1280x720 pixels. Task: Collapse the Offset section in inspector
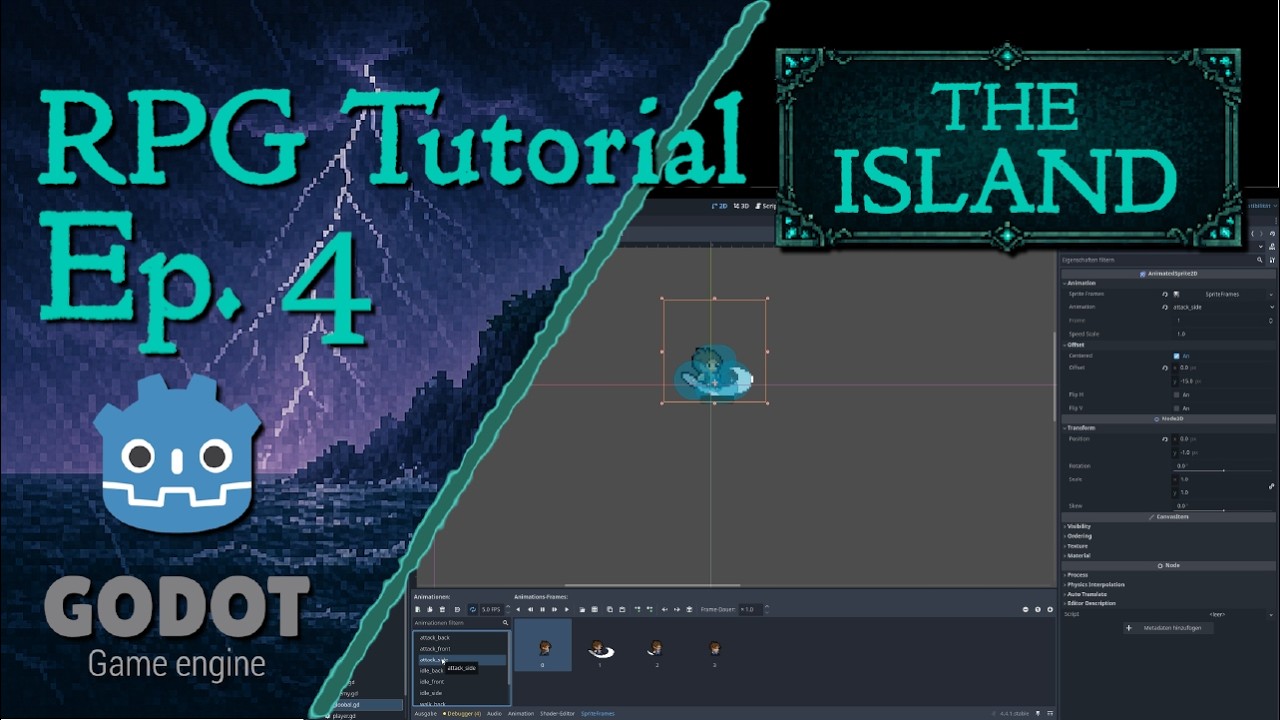tap(1074, 345)
